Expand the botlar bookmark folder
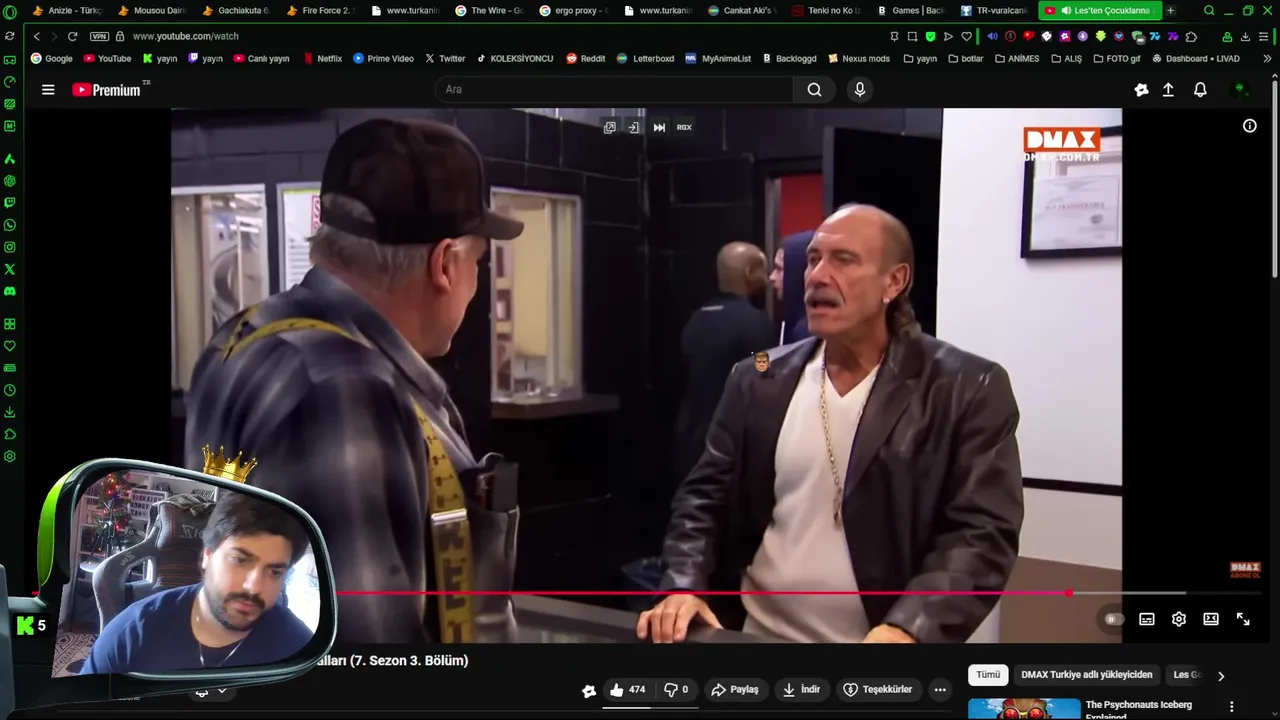Image resolution: width=1280 pixels, height=720 pixels. 965,58
